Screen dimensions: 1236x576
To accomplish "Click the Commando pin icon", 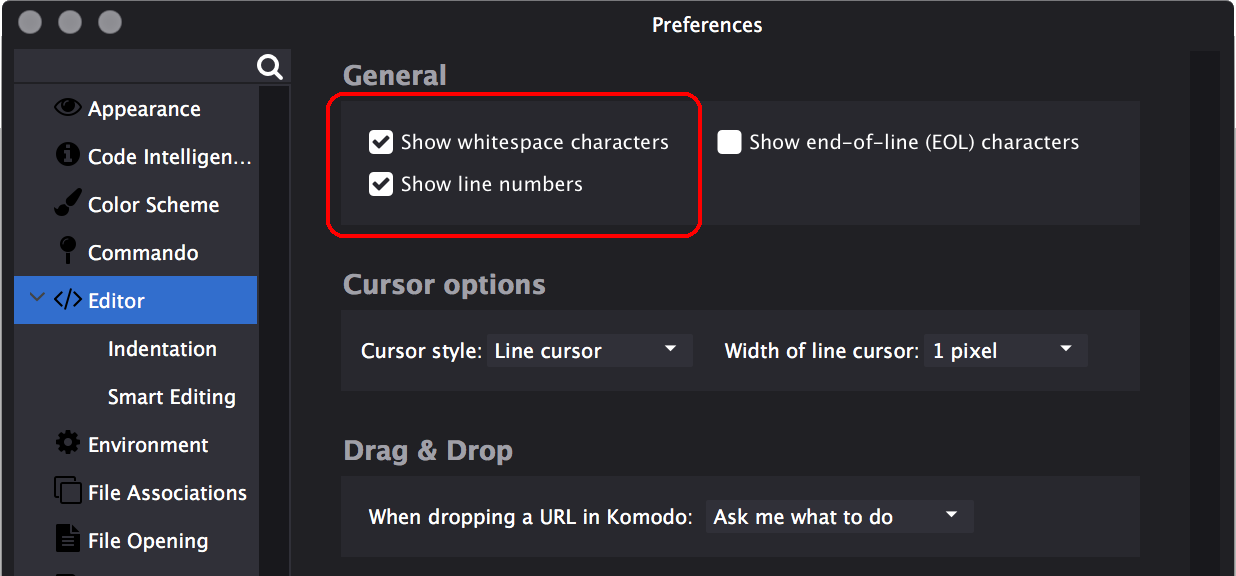I will coord(68,250).
